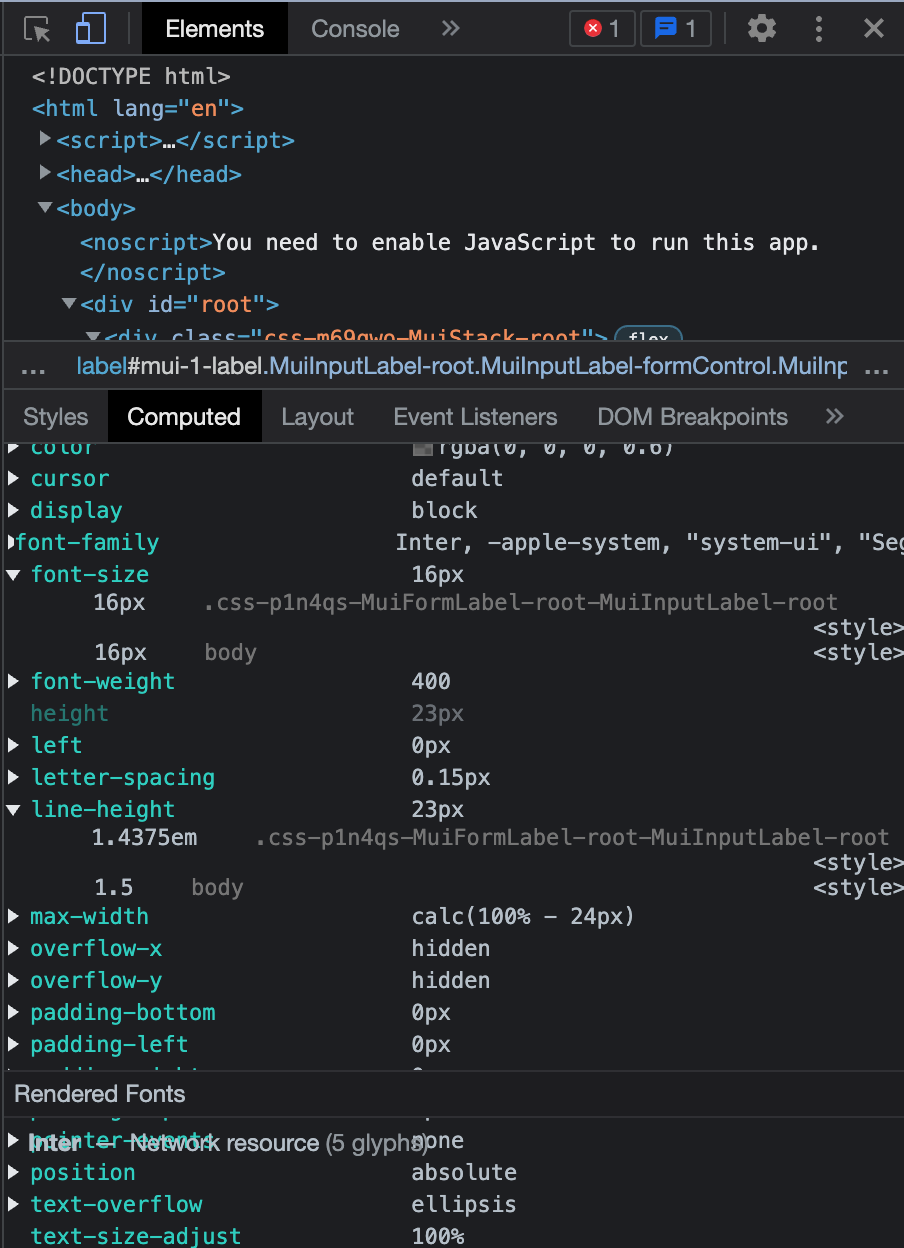Viewport: 904px width, 1248px height.
Task: Open DevTools settings via the gear icon
Action: [761, 28]
